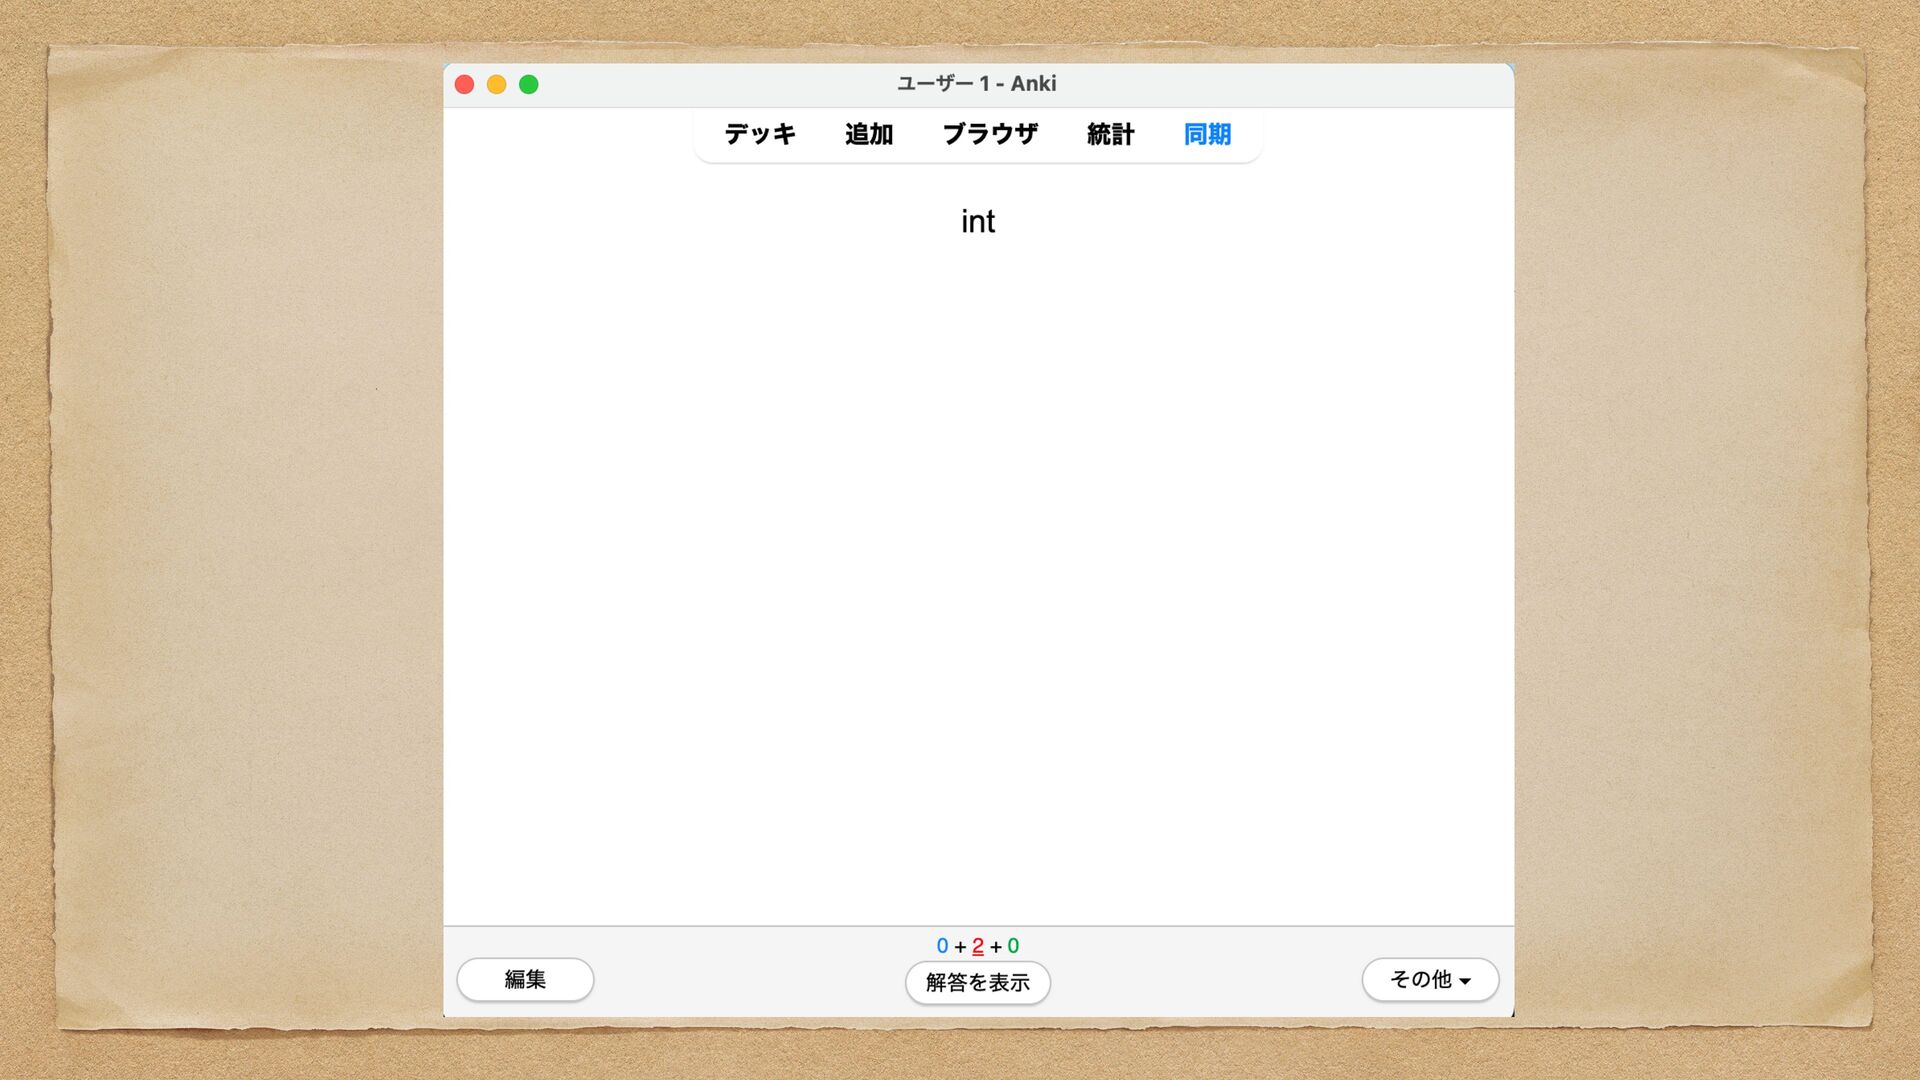The width and height of the screenshot is (1920, 1080).
Task: Click the blank white card area
Action: pos(977,560)
